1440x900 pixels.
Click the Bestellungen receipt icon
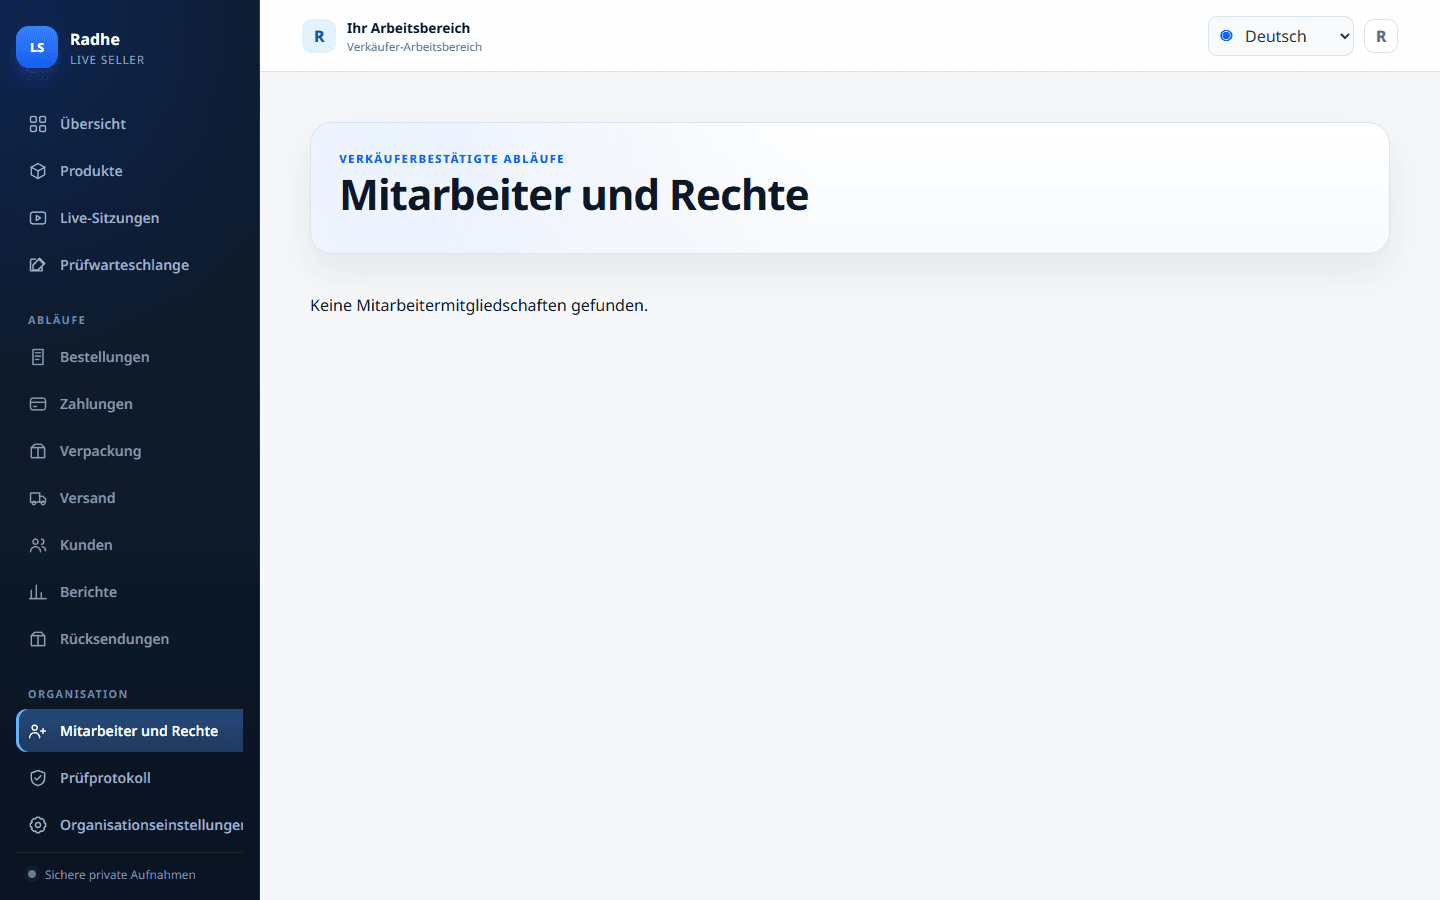click(x=38, y=357)
